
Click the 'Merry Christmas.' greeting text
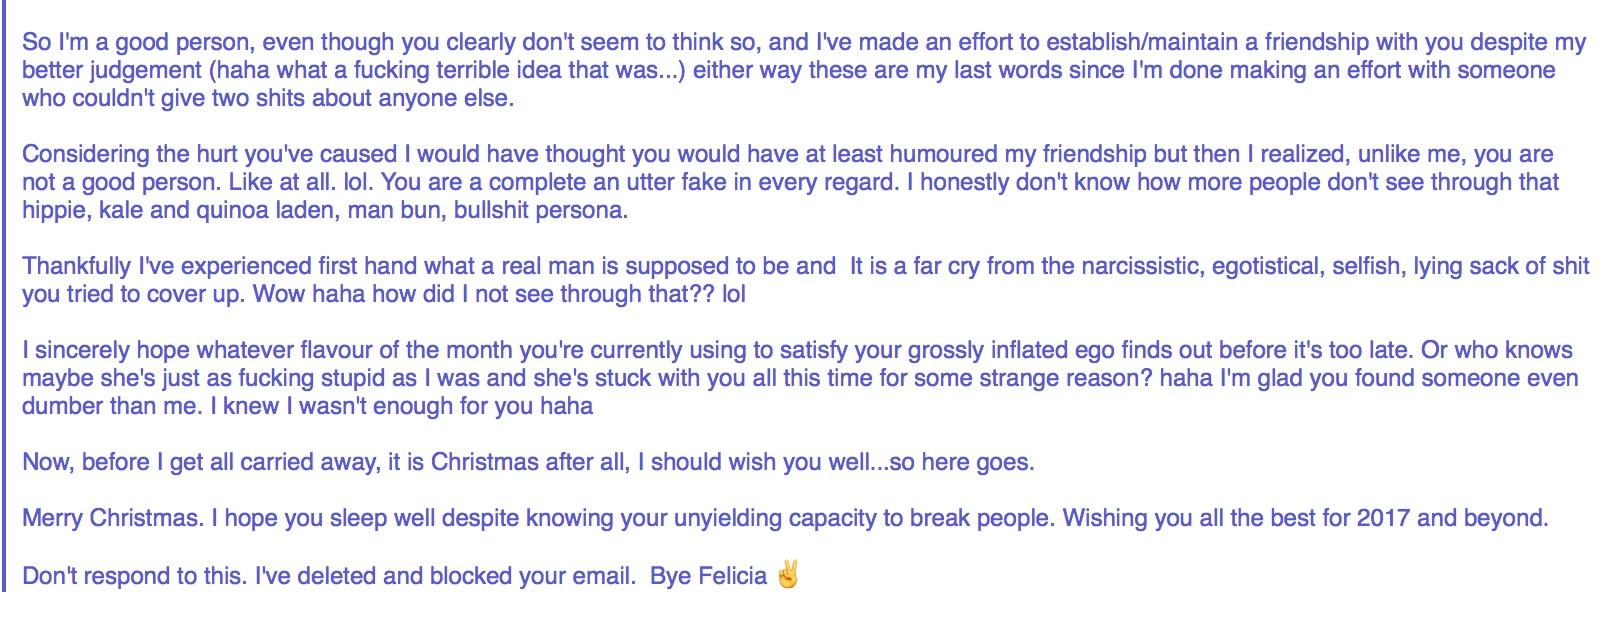[112, 518]
